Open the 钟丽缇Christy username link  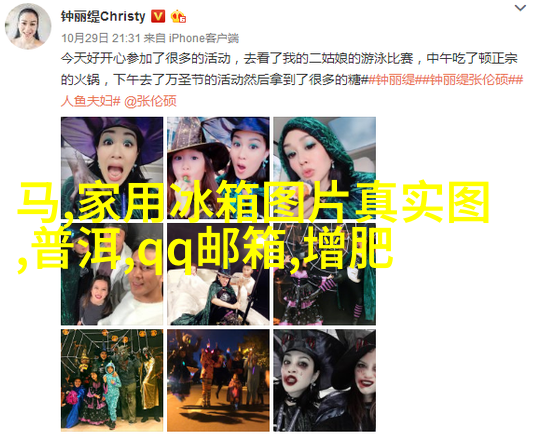(103, 16)
